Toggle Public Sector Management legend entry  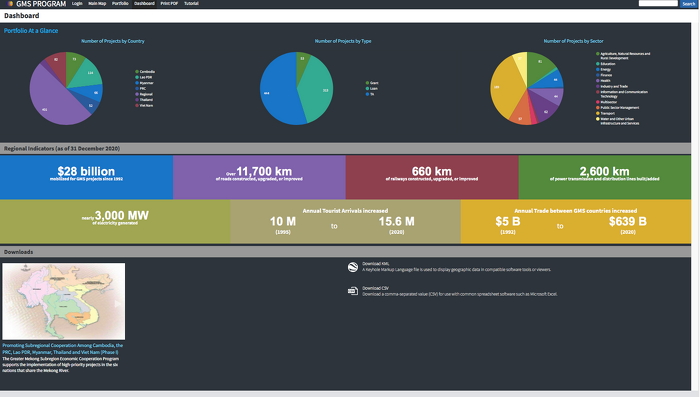pyautogui.click(x=617, y=108)
